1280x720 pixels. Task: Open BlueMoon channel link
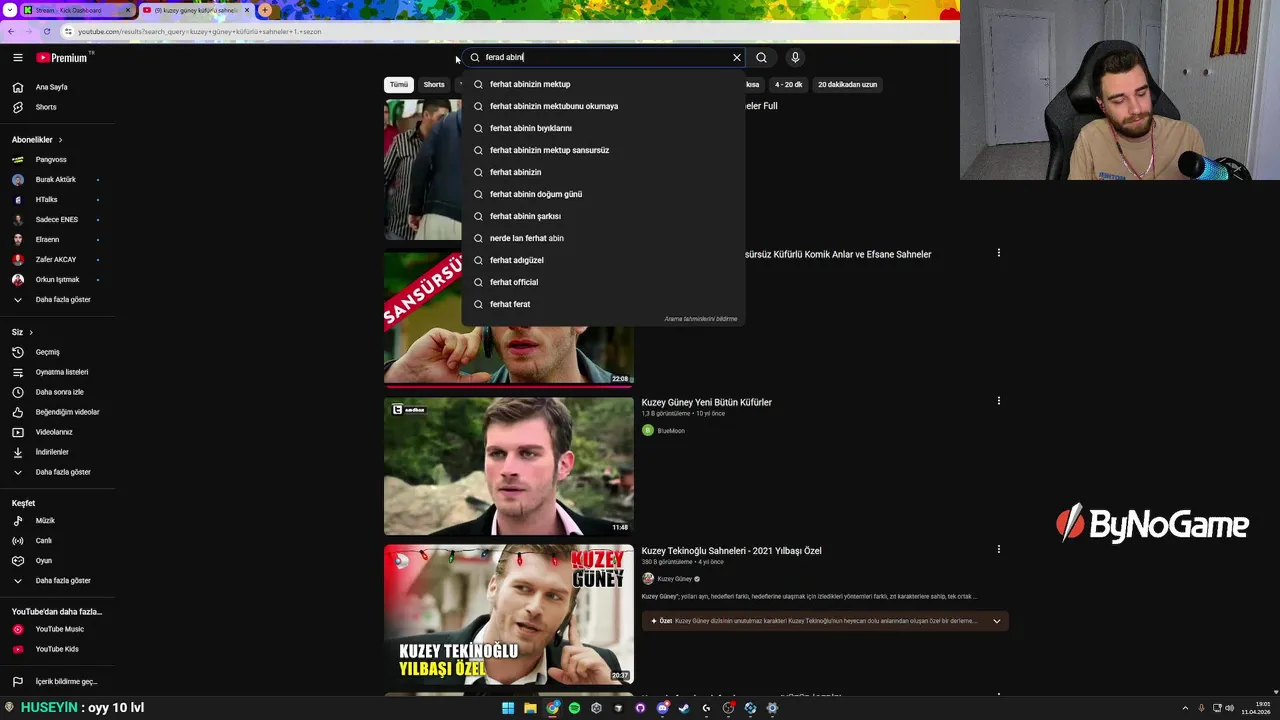point(671,431)
